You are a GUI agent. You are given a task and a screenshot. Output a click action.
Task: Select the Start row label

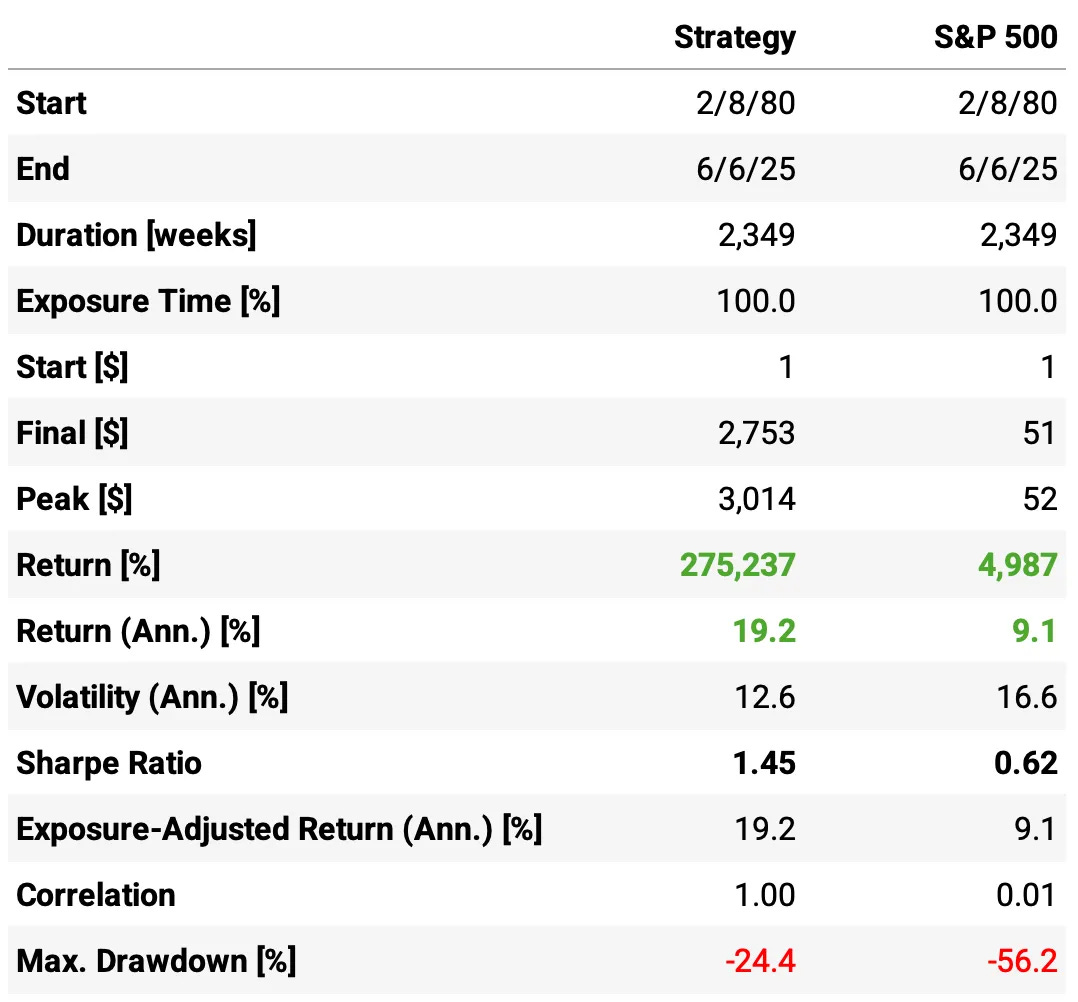[x=52, y=103]
